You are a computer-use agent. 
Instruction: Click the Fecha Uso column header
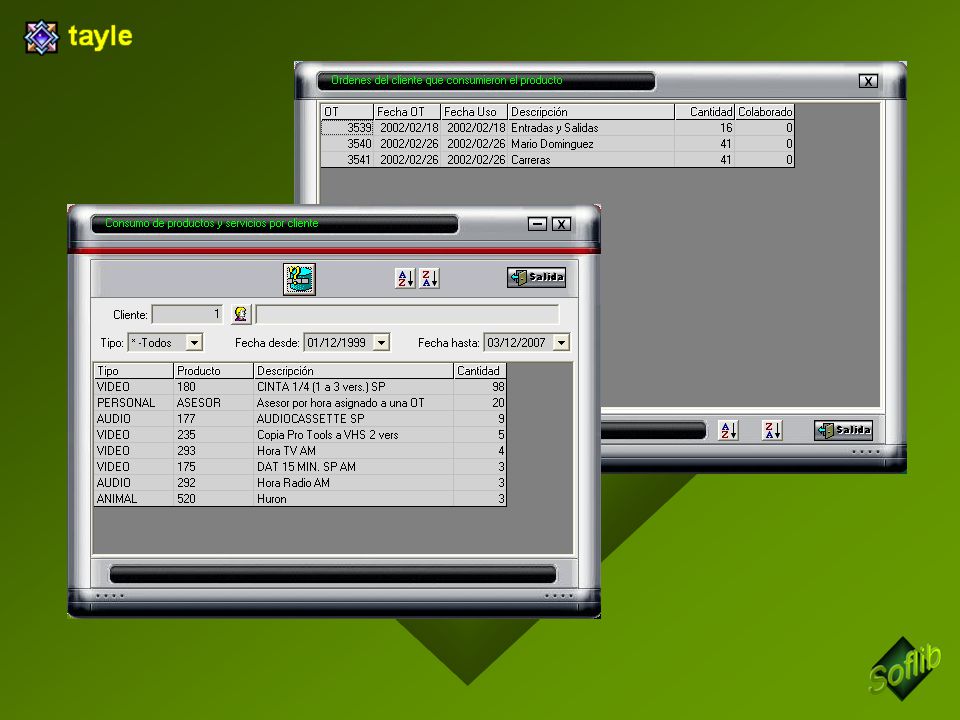pos(474,112)
